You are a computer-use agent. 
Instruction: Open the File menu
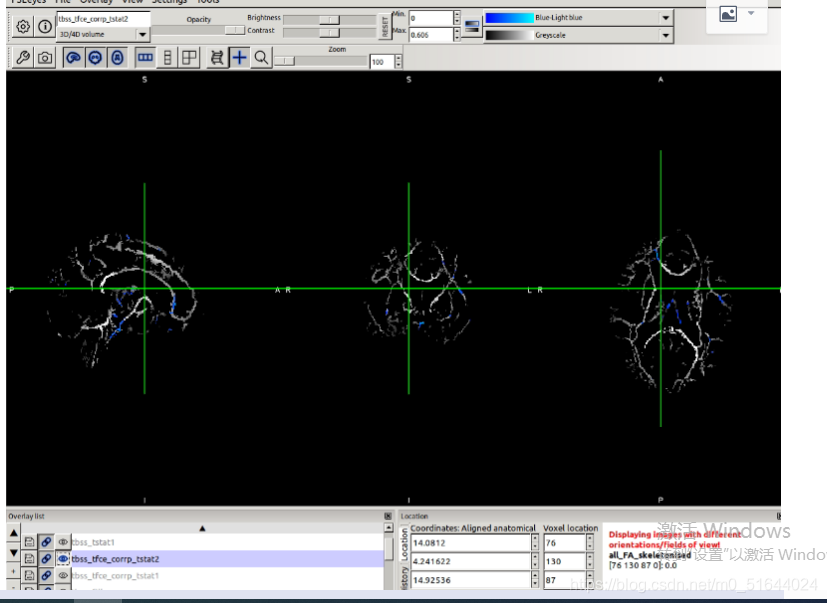[62, 2]
